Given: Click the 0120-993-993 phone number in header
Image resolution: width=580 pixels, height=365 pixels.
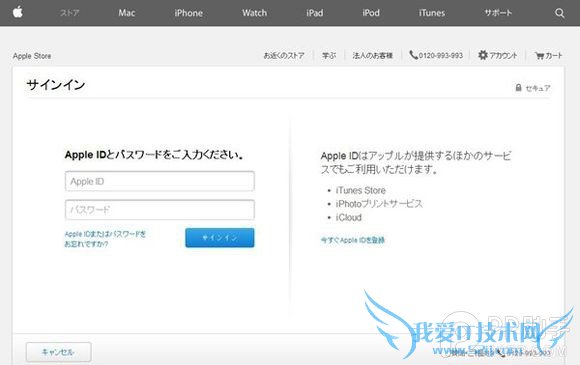Looking at the screenshot, I should [441, 55].
